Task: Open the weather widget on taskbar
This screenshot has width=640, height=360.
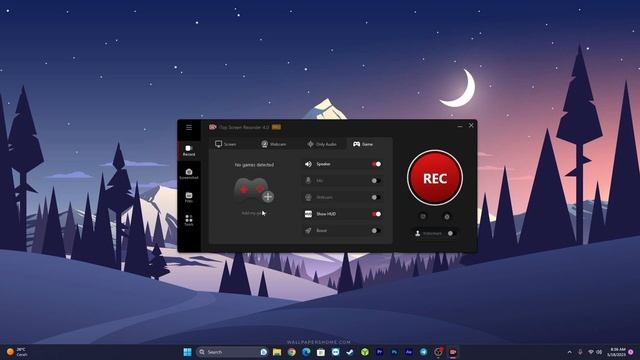Action: coord(17,352)
